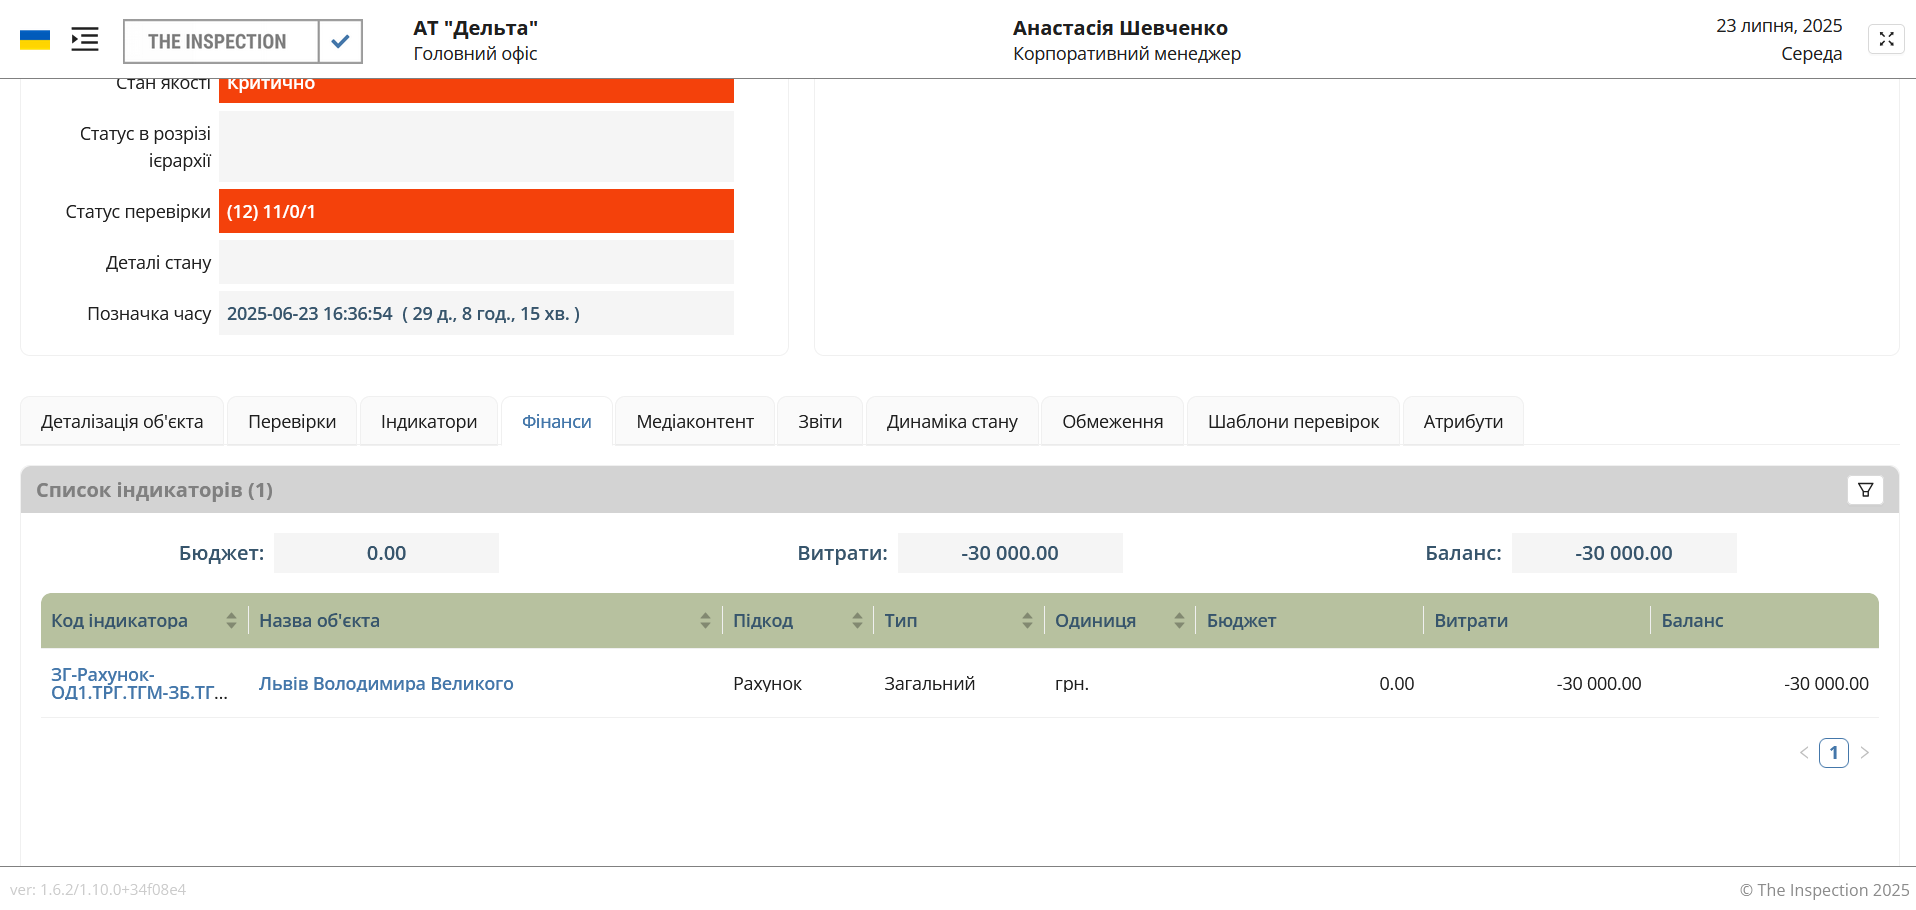Switch to the Звіти tab
1916x910 pixels.
[819, 421]
